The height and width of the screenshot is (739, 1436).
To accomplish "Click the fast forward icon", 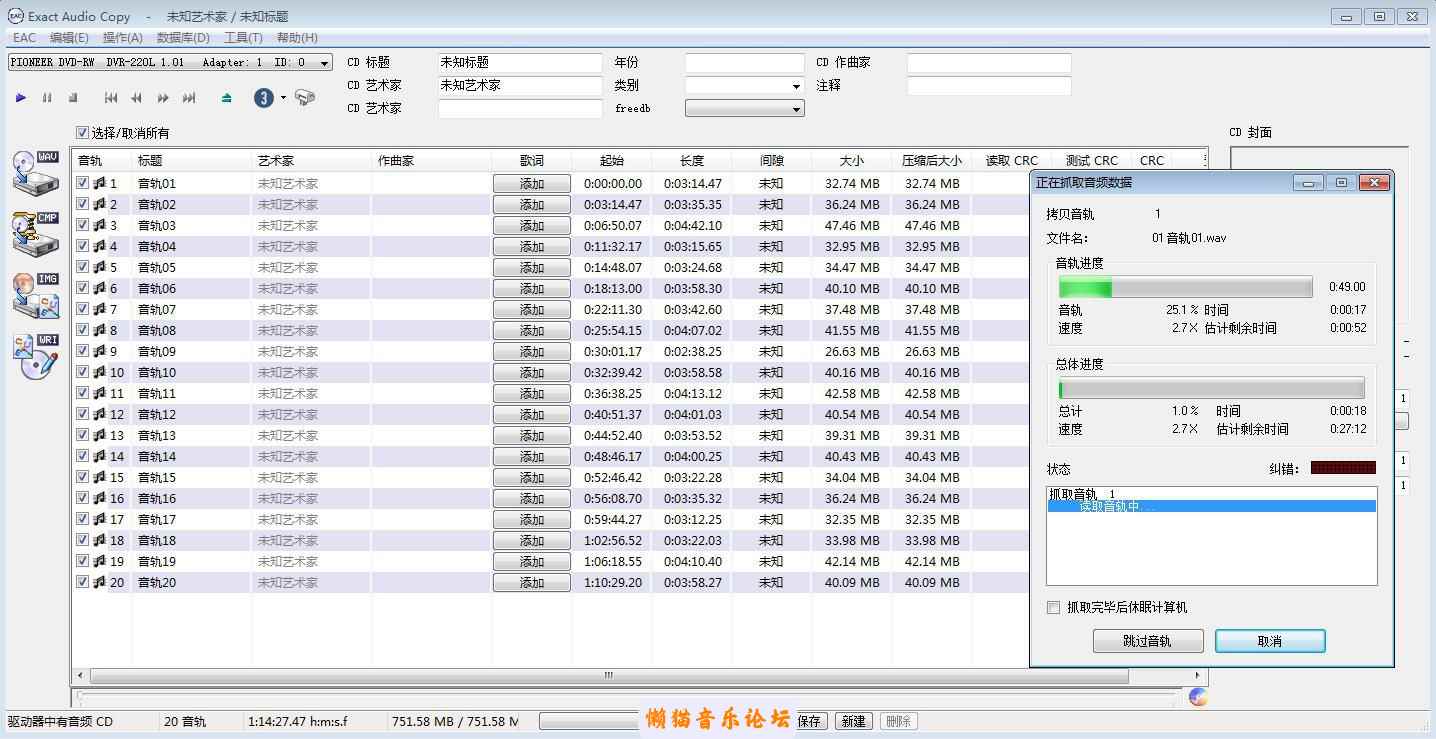I will coord(162,98).
